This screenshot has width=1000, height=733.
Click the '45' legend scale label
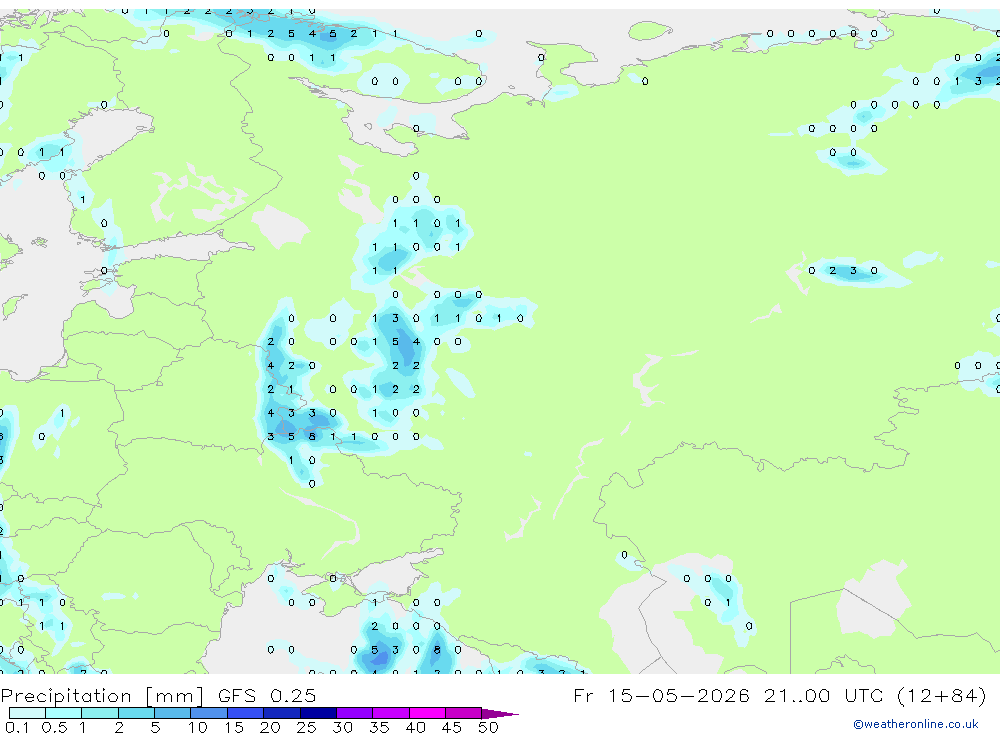click(452, 727)
